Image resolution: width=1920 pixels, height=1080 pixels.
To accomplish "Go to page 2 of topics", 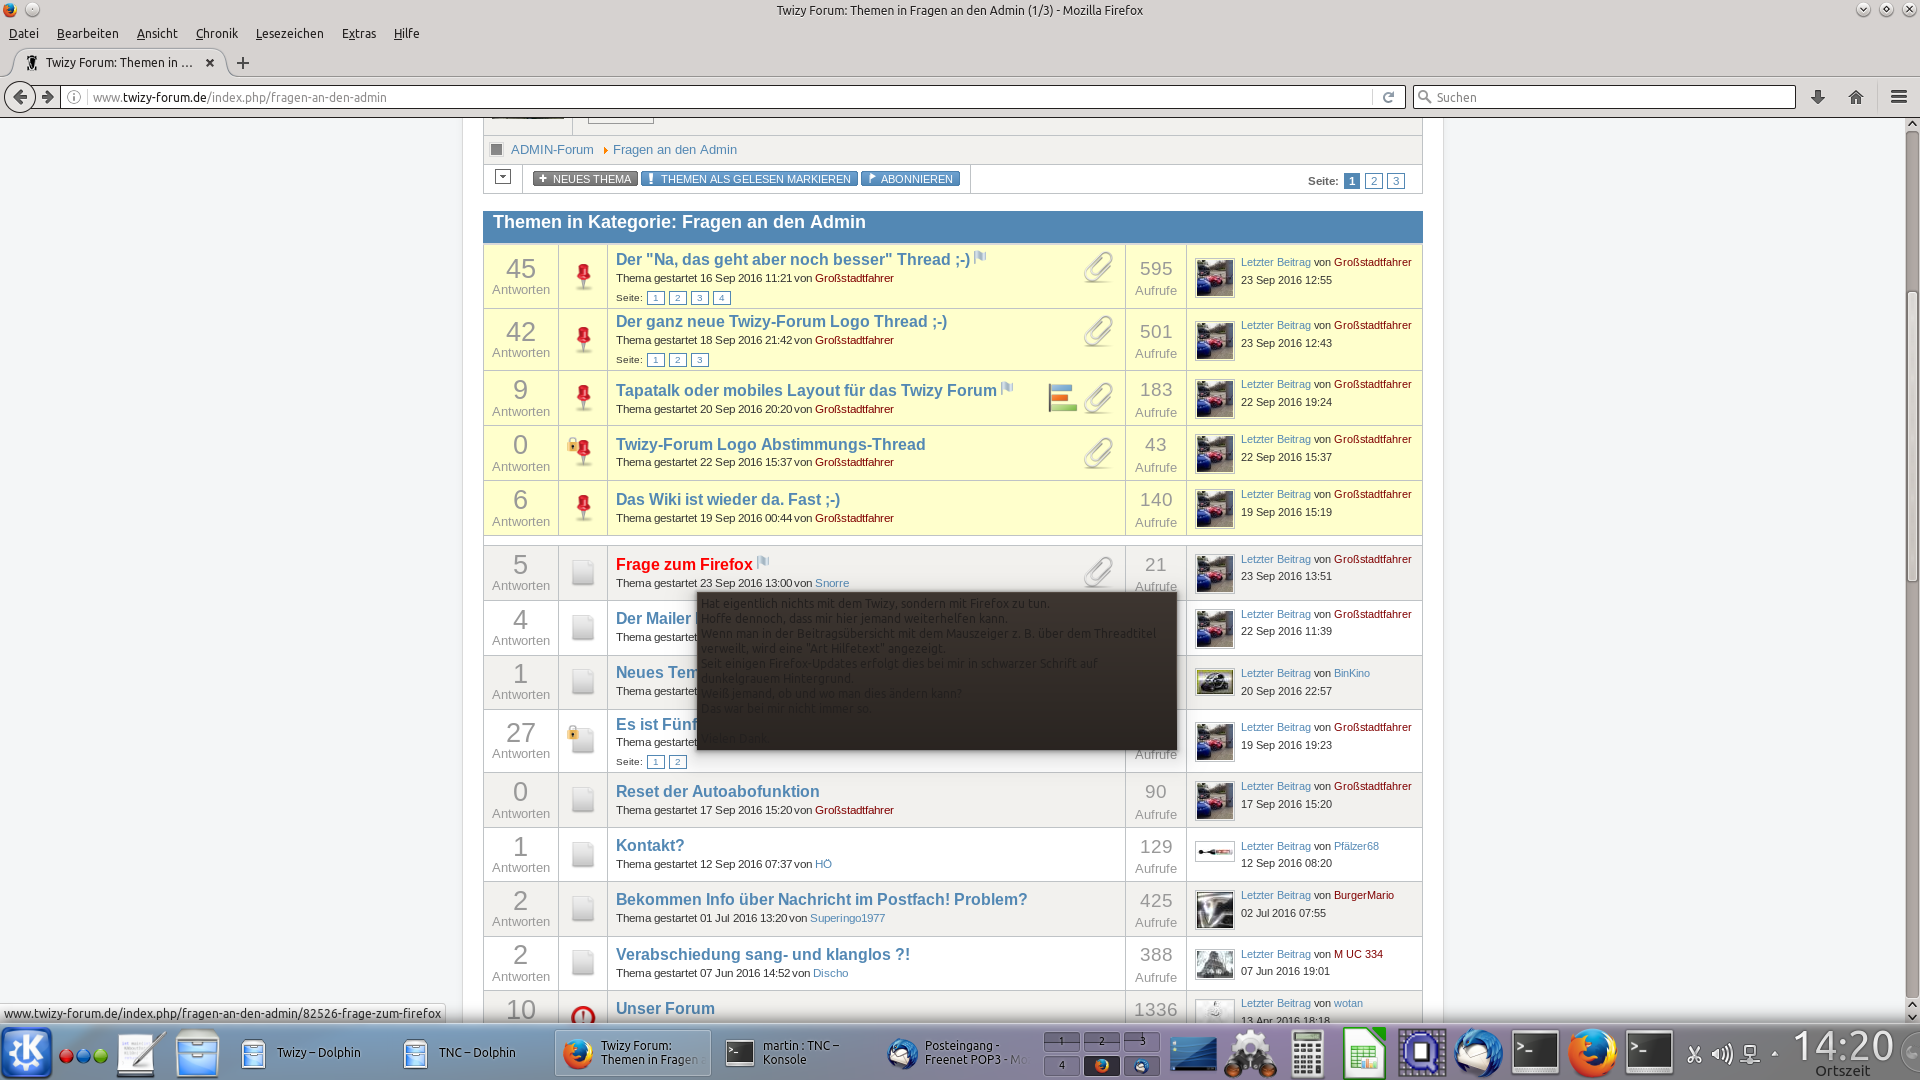I will point(1374,181).
